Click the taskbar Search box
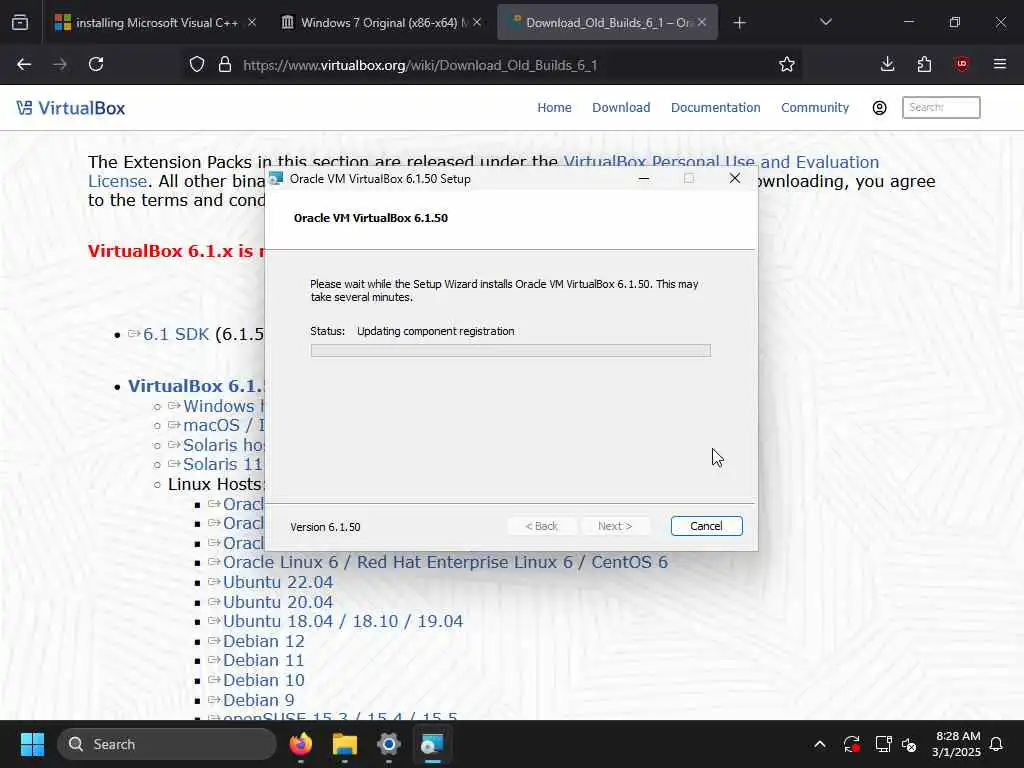1024x768 pixels. click(167, 744)
